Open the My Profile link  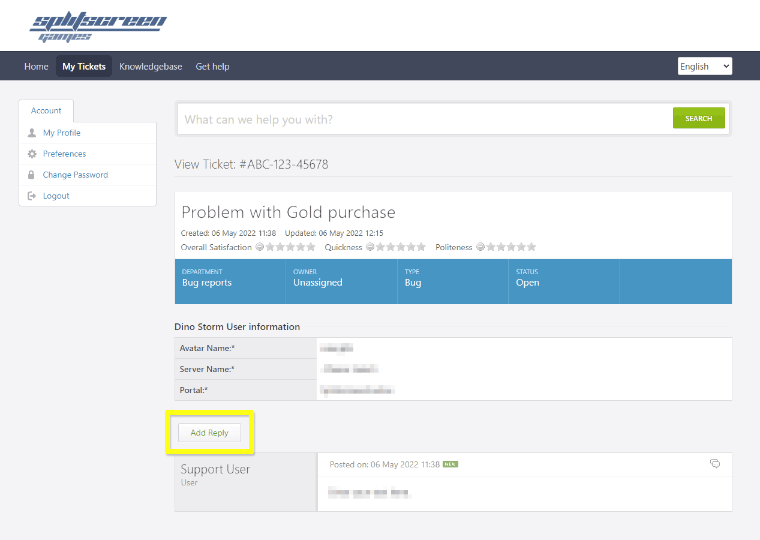point(62,133)
